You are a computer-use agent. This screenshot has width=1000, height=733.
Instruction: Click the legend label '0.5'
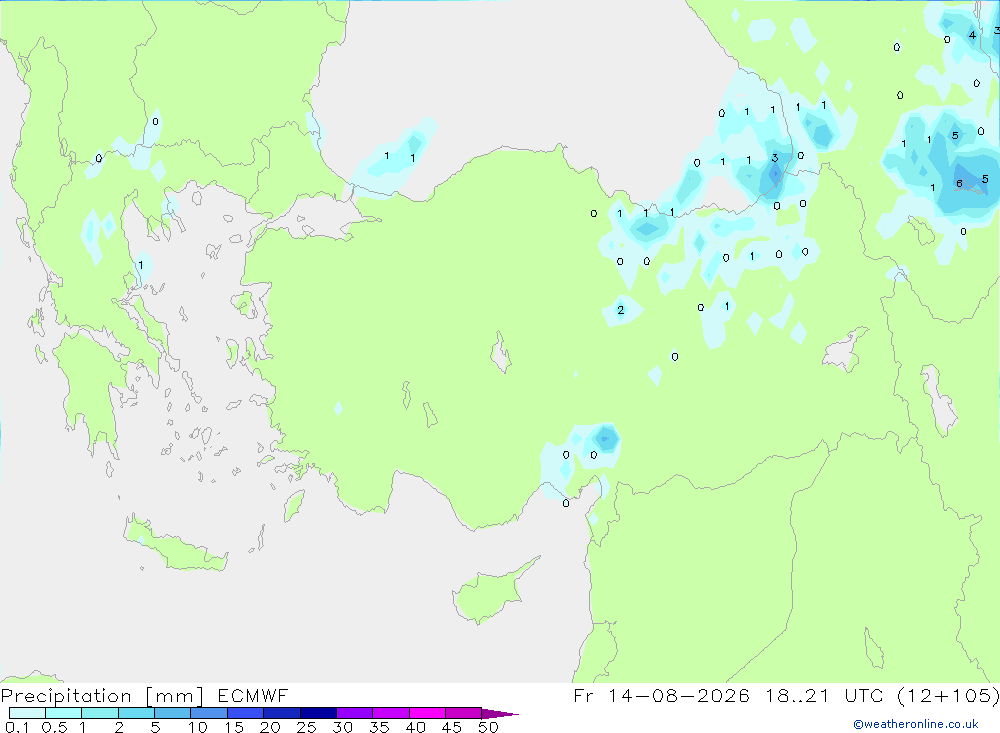[54, 727]
